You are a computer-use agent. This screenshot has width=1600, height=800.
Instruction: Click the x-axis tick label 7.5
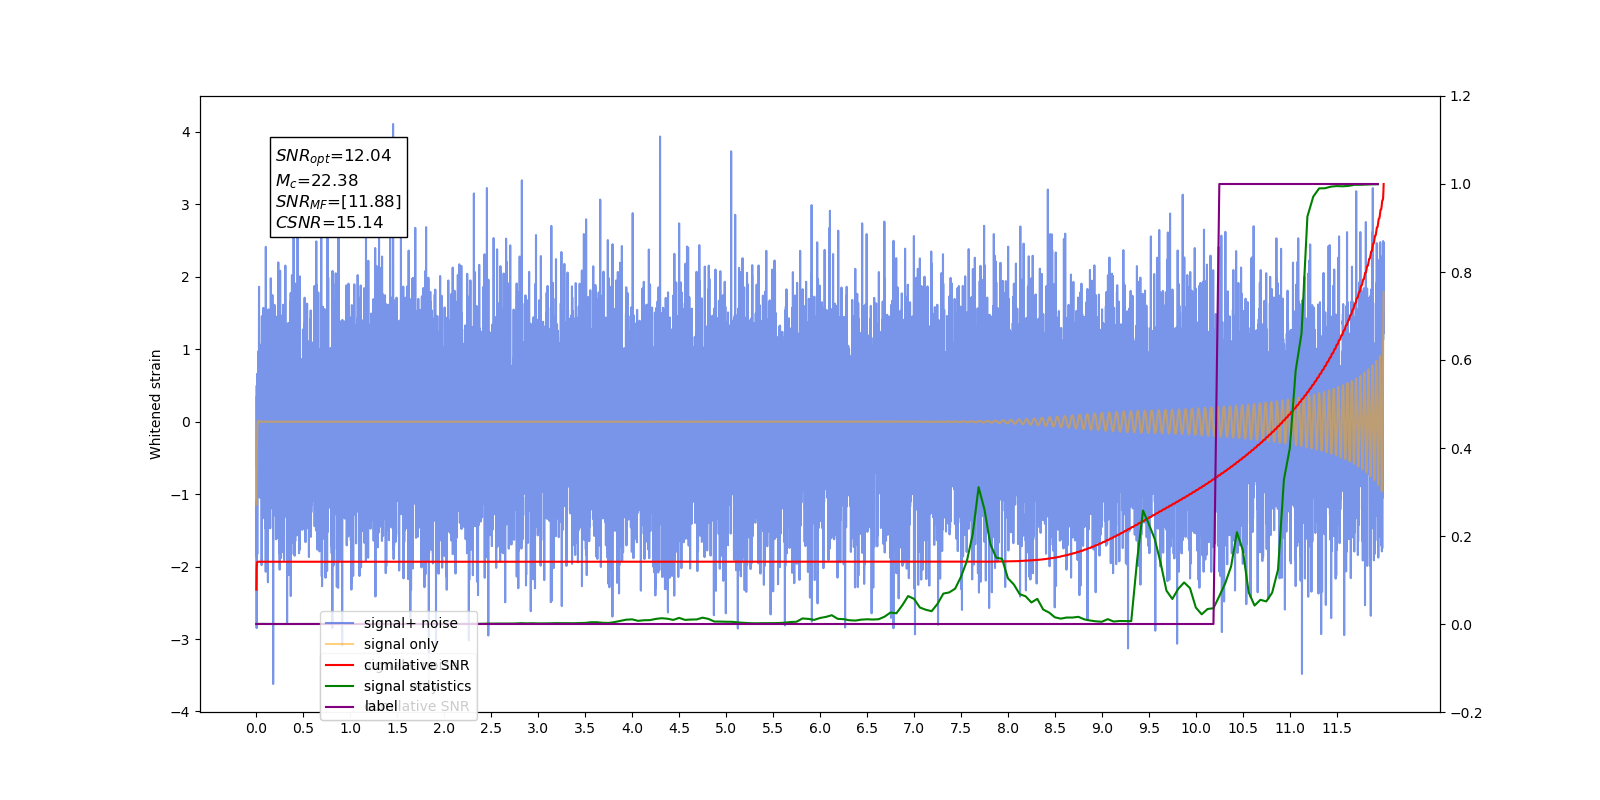click(x=961, y=728)
